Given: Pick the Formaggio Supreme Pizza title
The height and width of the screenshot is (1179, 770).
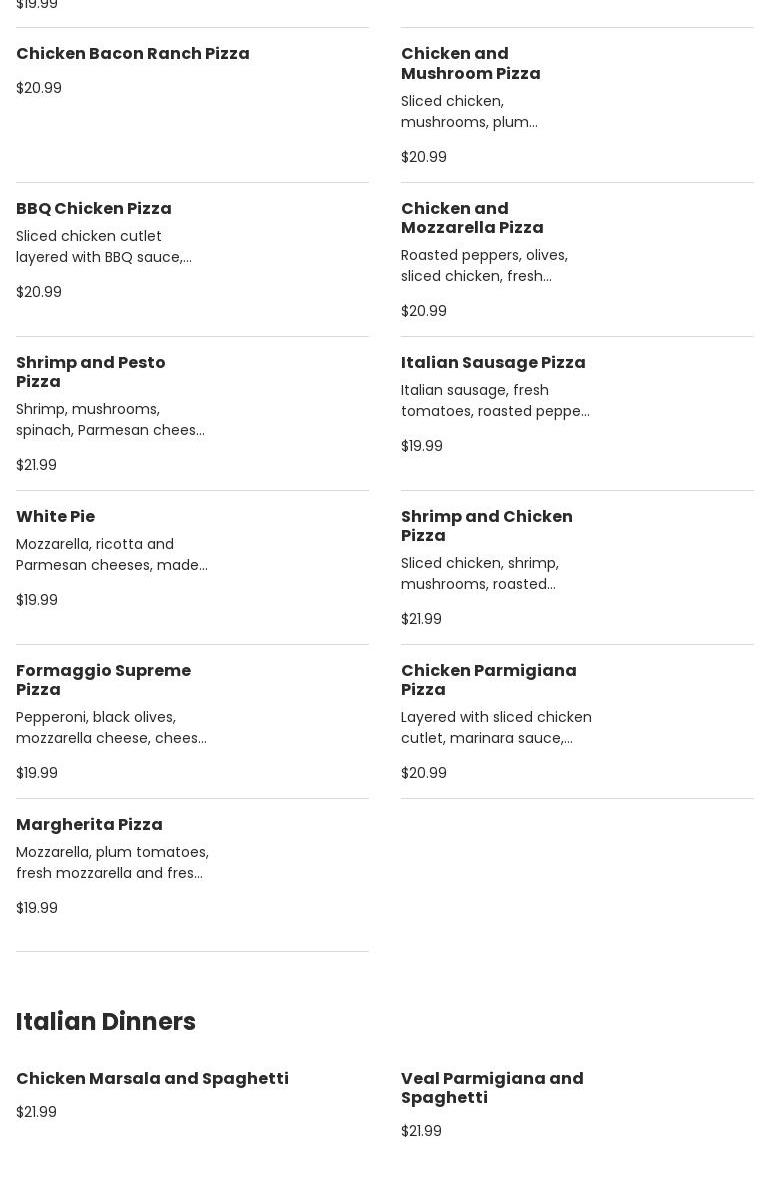Looking at the screenshot, I should (x=103, y=680).
